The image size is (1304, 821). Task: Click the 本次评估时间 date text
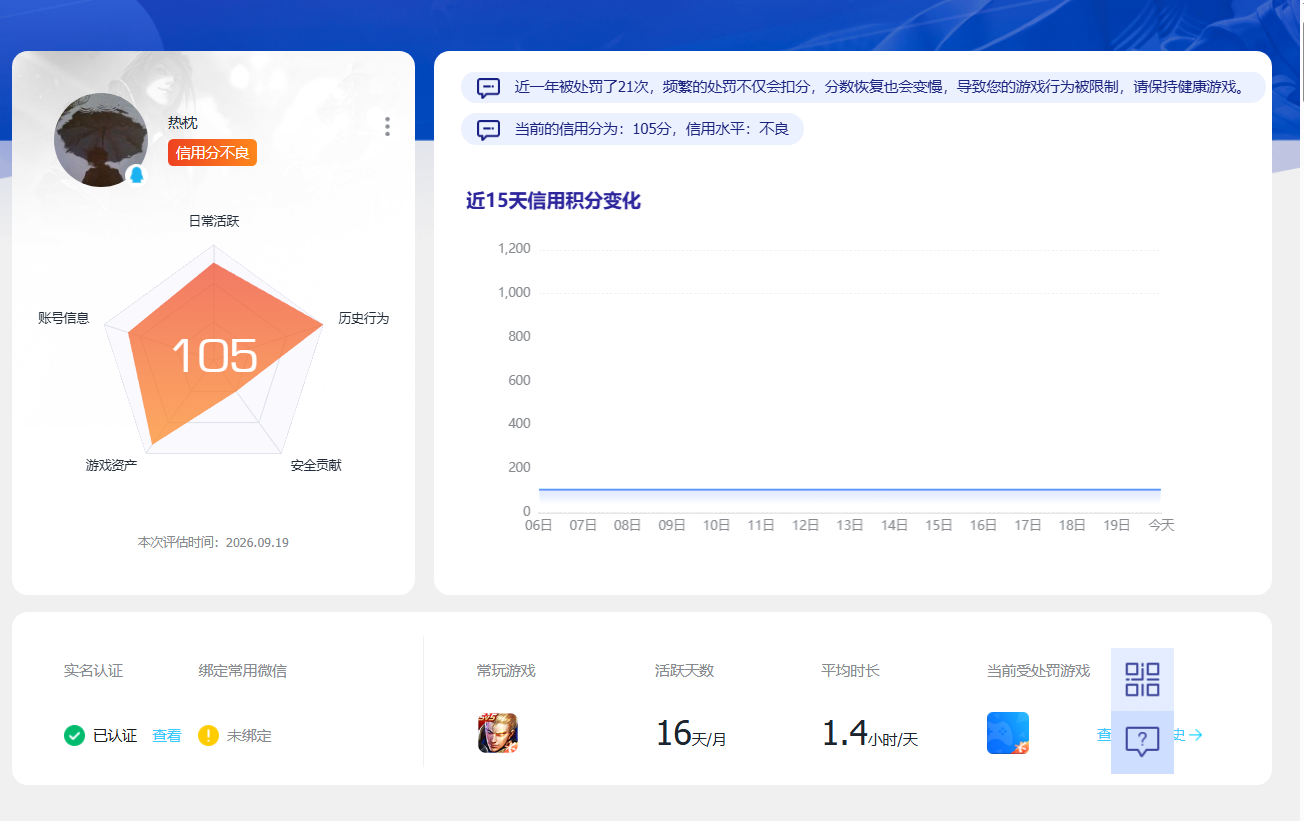tap(213, 542)
